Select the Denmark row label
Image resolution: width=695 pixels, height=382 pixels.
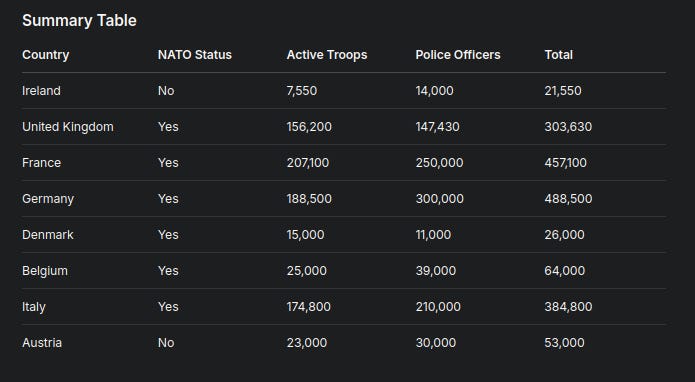[x=48, y=234]
